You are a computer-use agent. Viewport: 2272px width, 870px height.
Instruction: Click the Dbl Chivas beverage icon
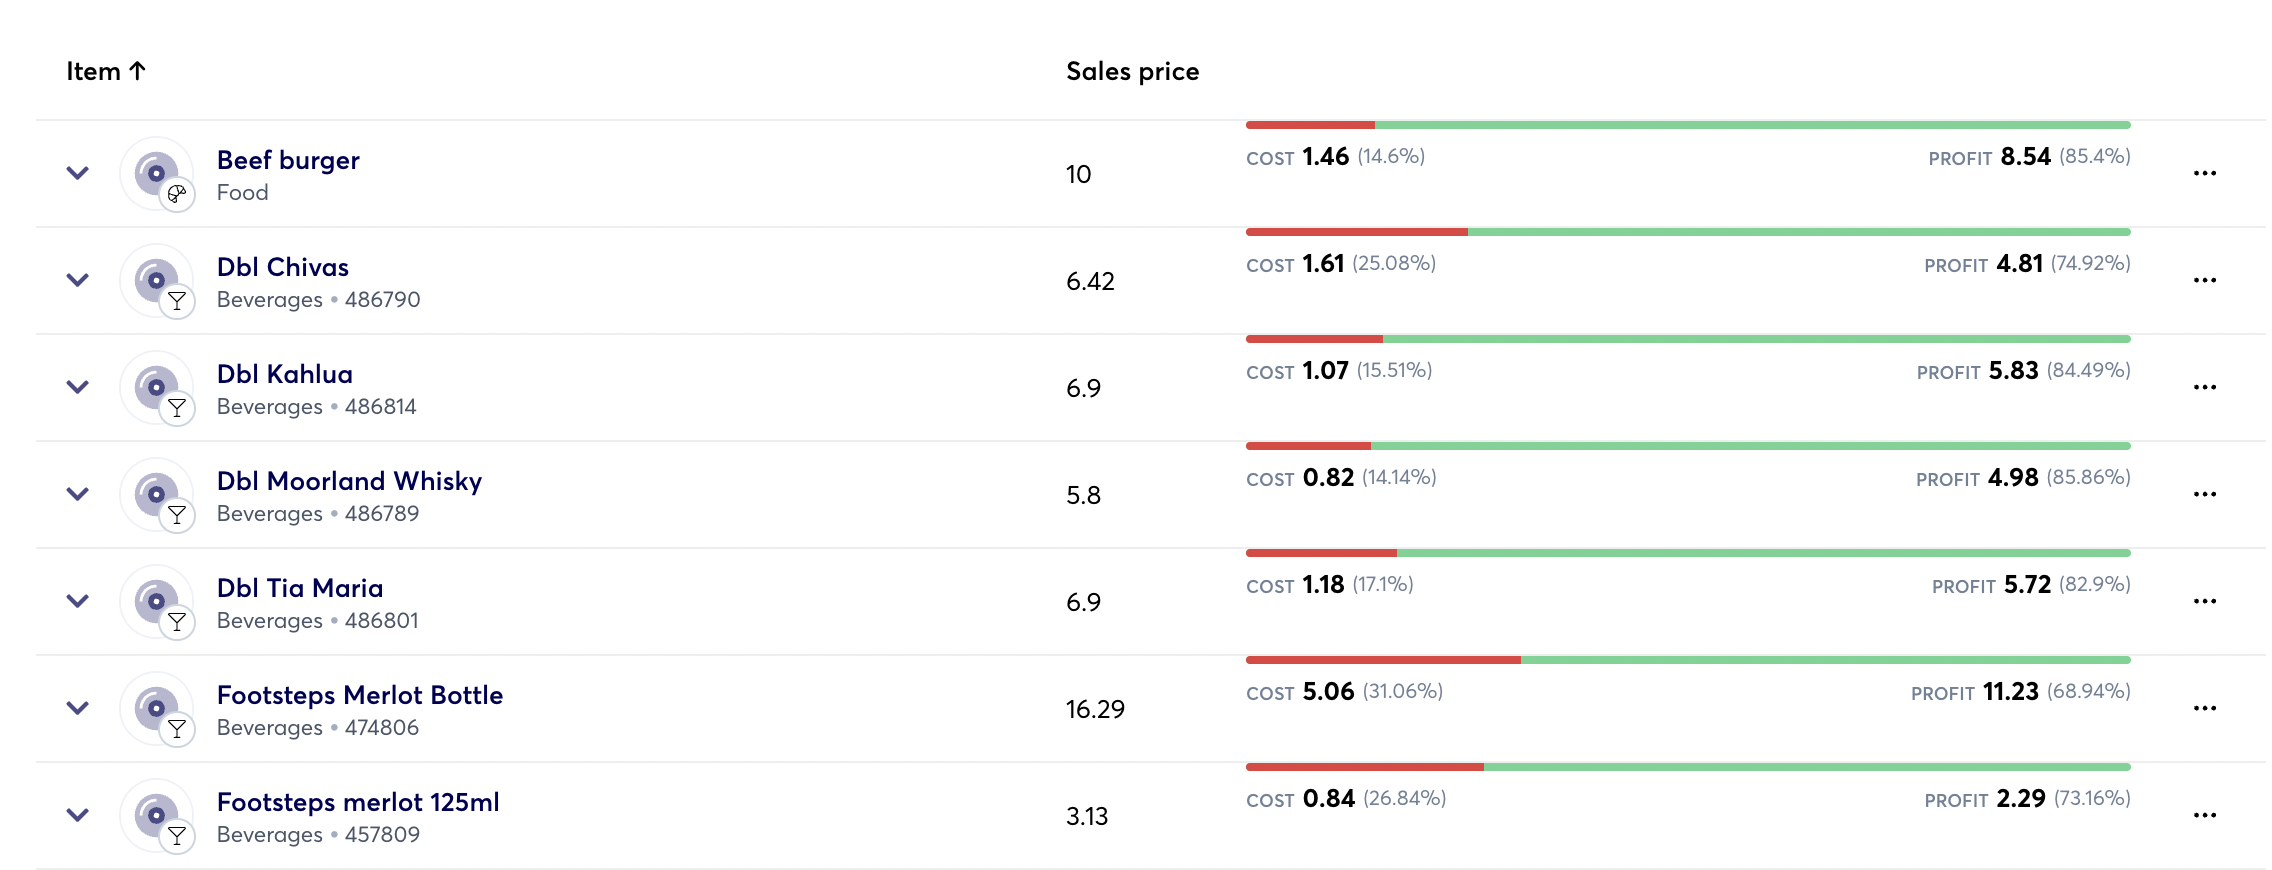pos(157,281)
